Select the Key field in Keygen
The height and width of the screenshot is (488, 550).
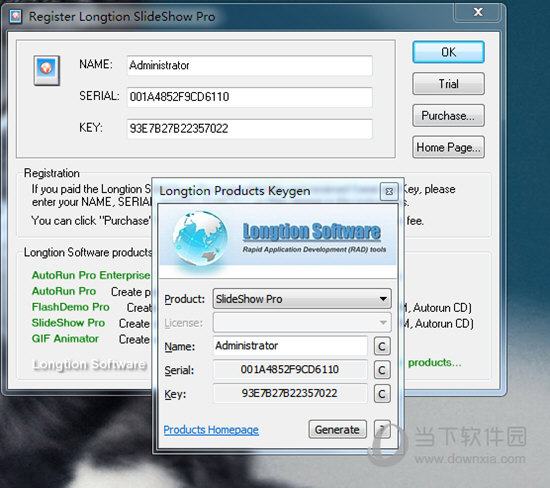pyautogui.click(x=290, y=393)
